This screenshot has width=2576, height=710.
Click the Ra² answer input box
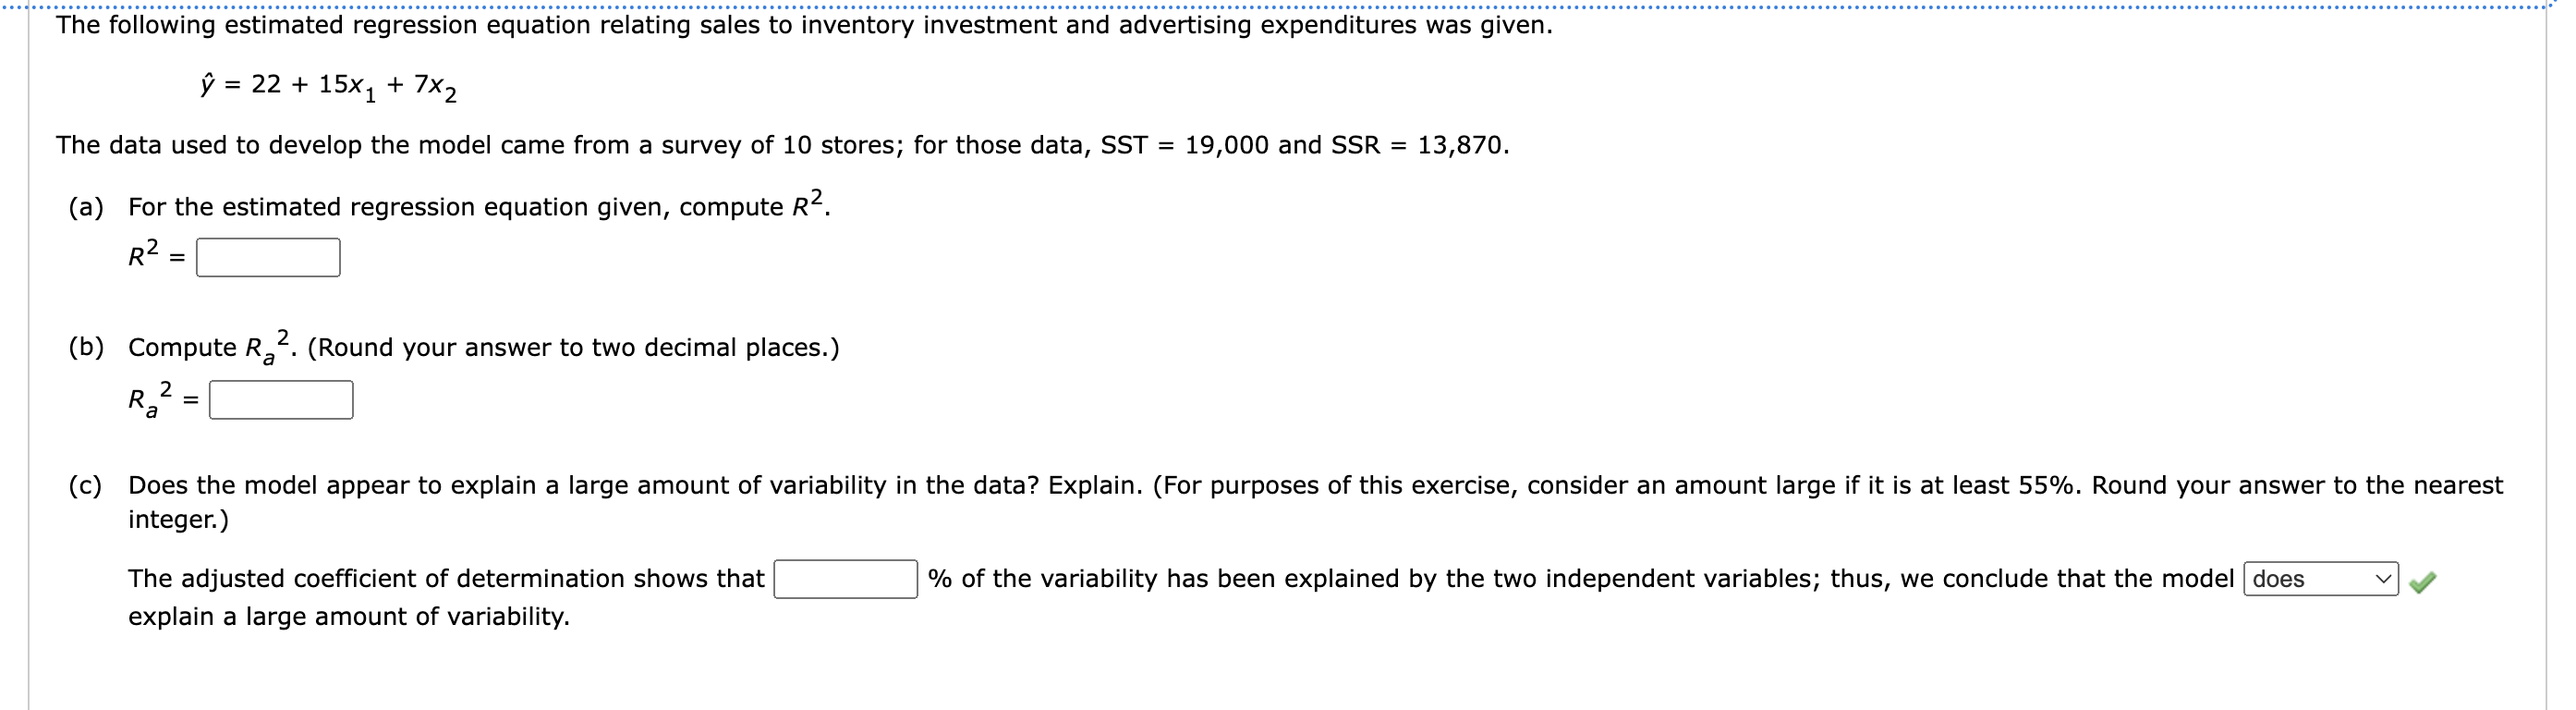coord(281,401)
